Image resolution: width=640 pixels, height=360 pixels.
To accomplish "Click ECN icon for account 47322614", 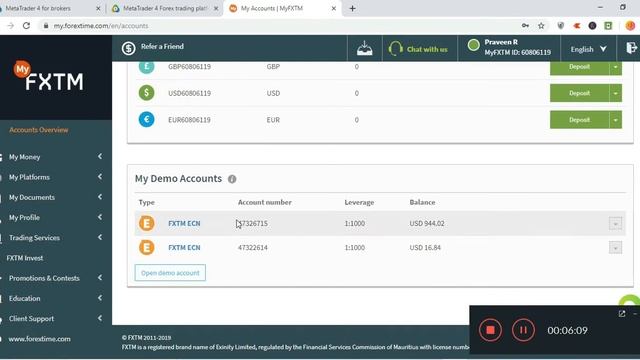I will coord(147,247).
